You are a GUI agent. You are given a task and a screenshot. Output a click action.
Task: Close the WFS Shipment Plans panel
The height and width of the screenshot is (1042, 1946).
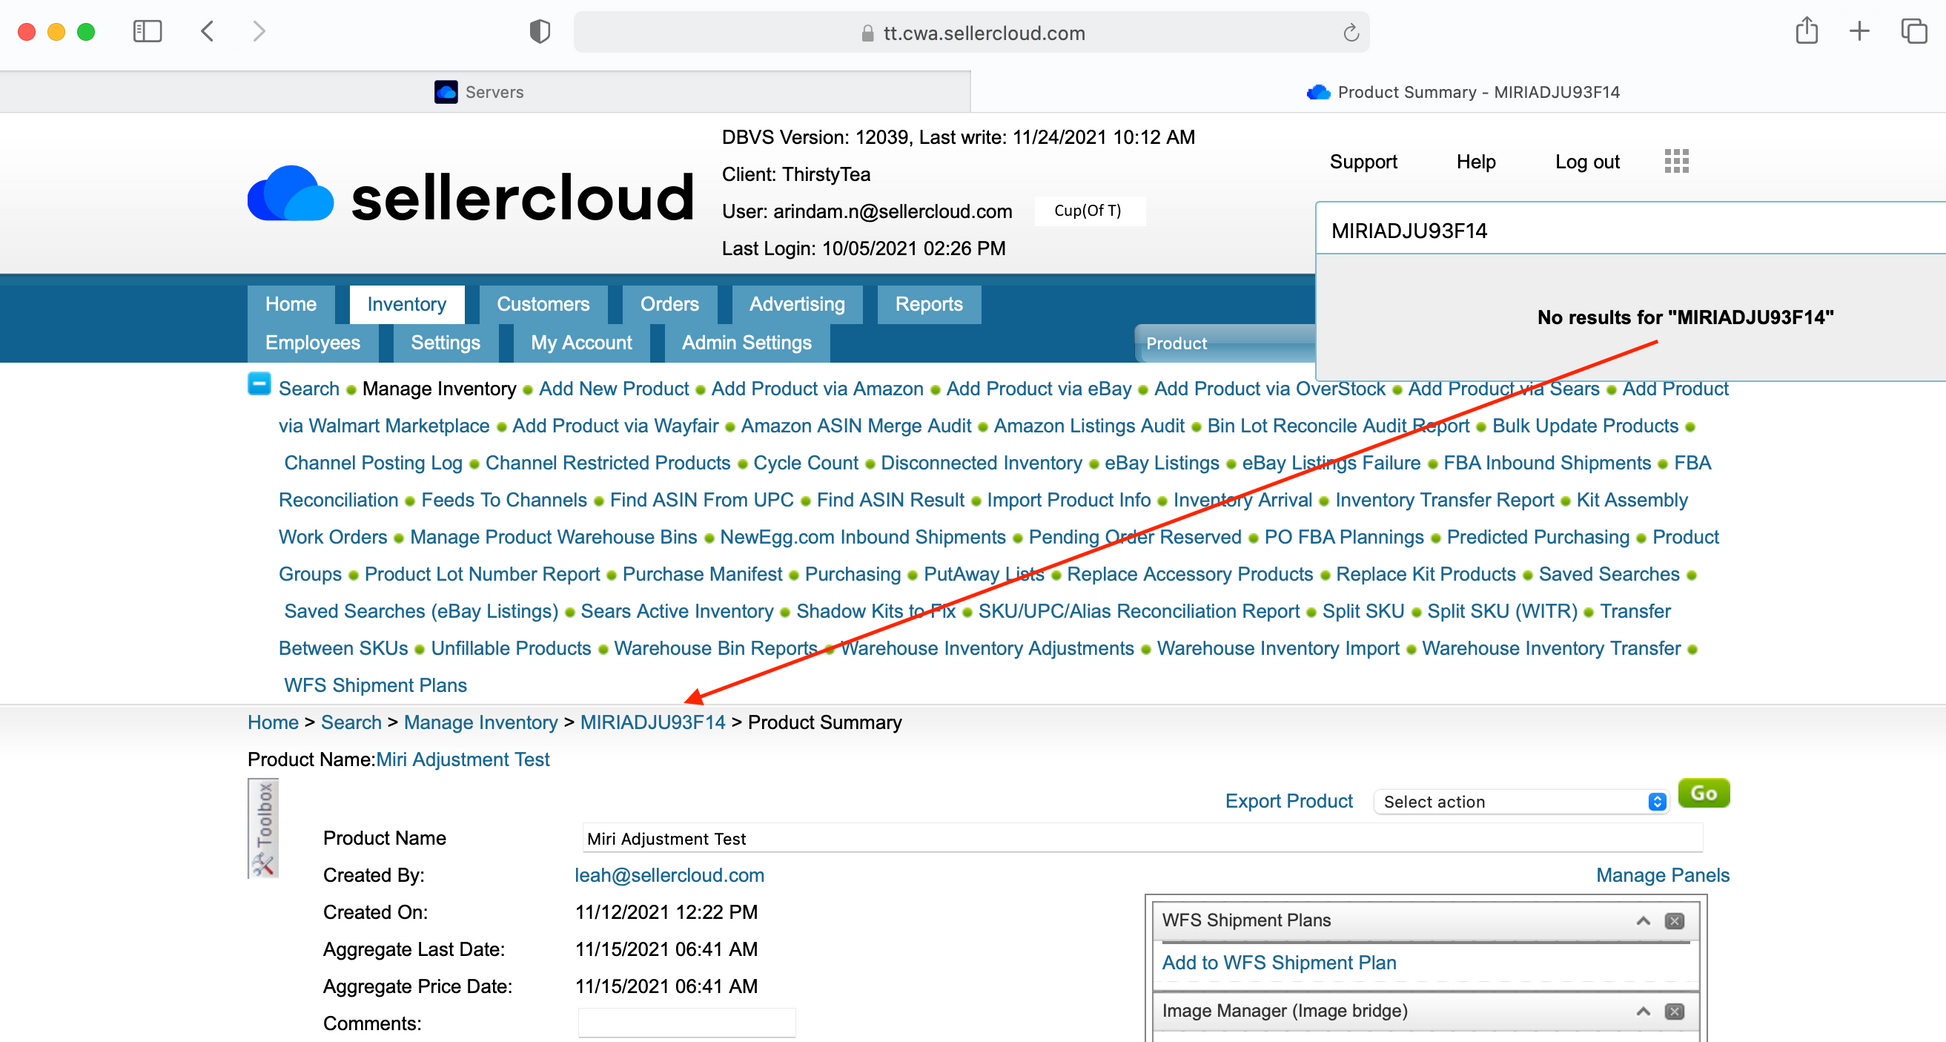click(1674, 921)
